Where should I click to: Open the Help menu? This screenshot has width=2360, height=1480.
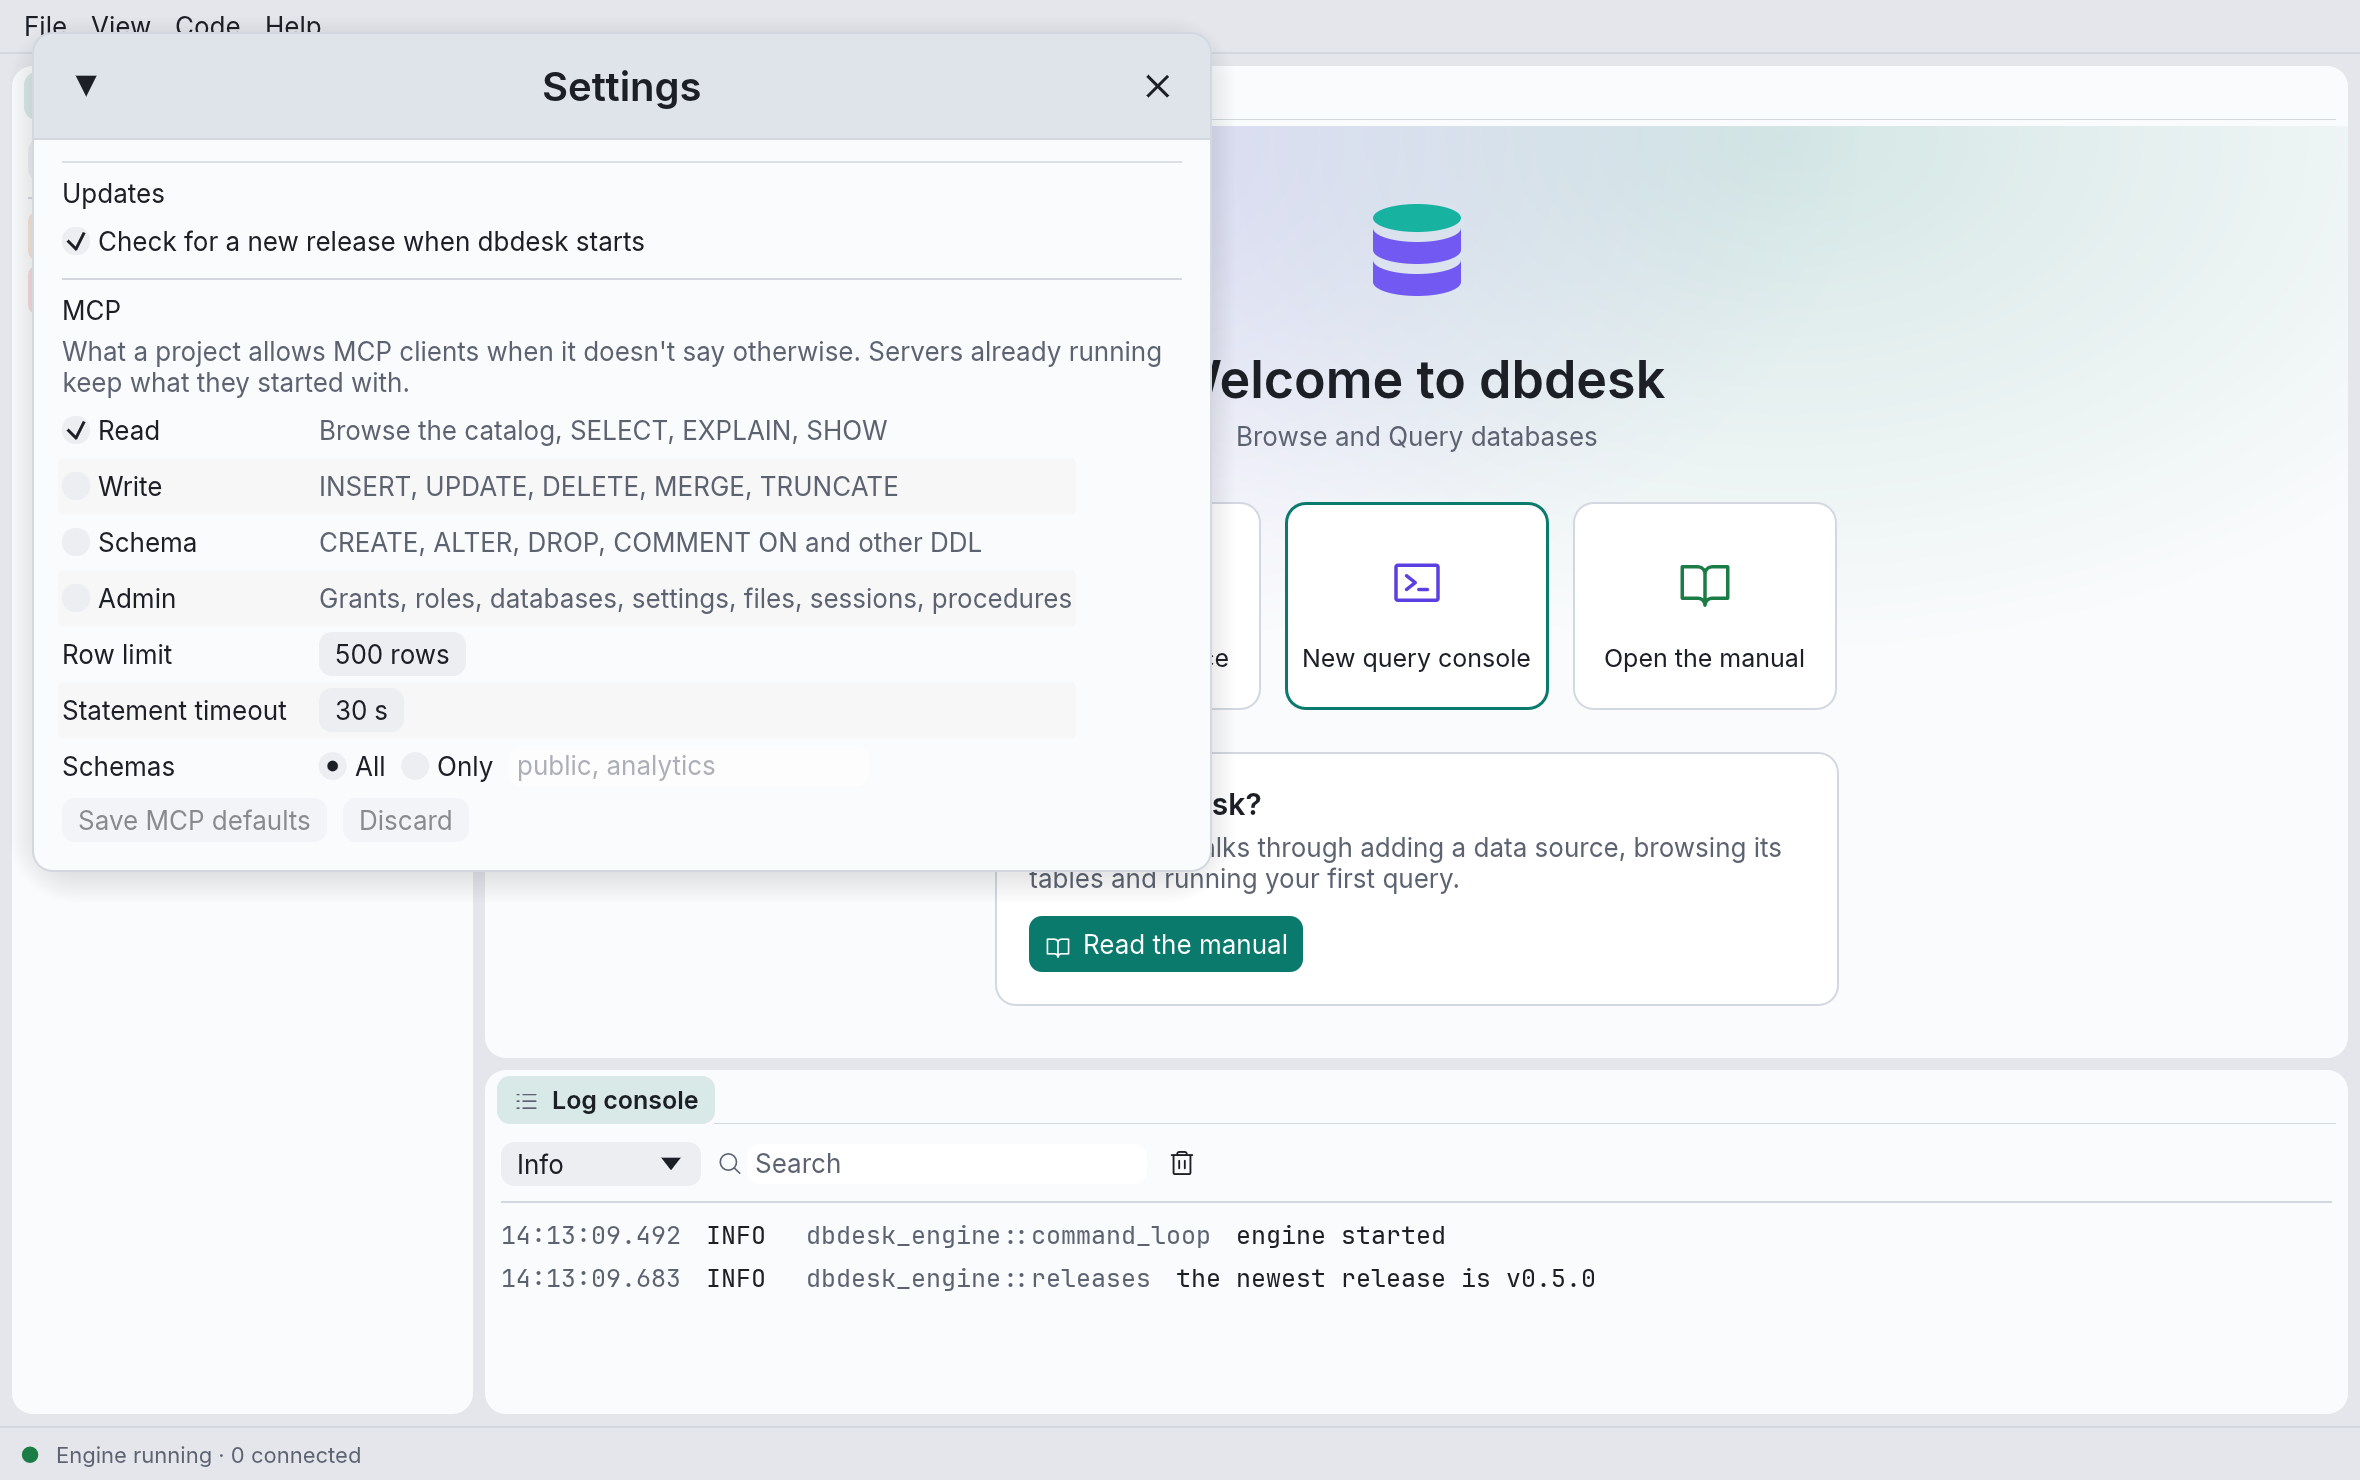point(293,25)
